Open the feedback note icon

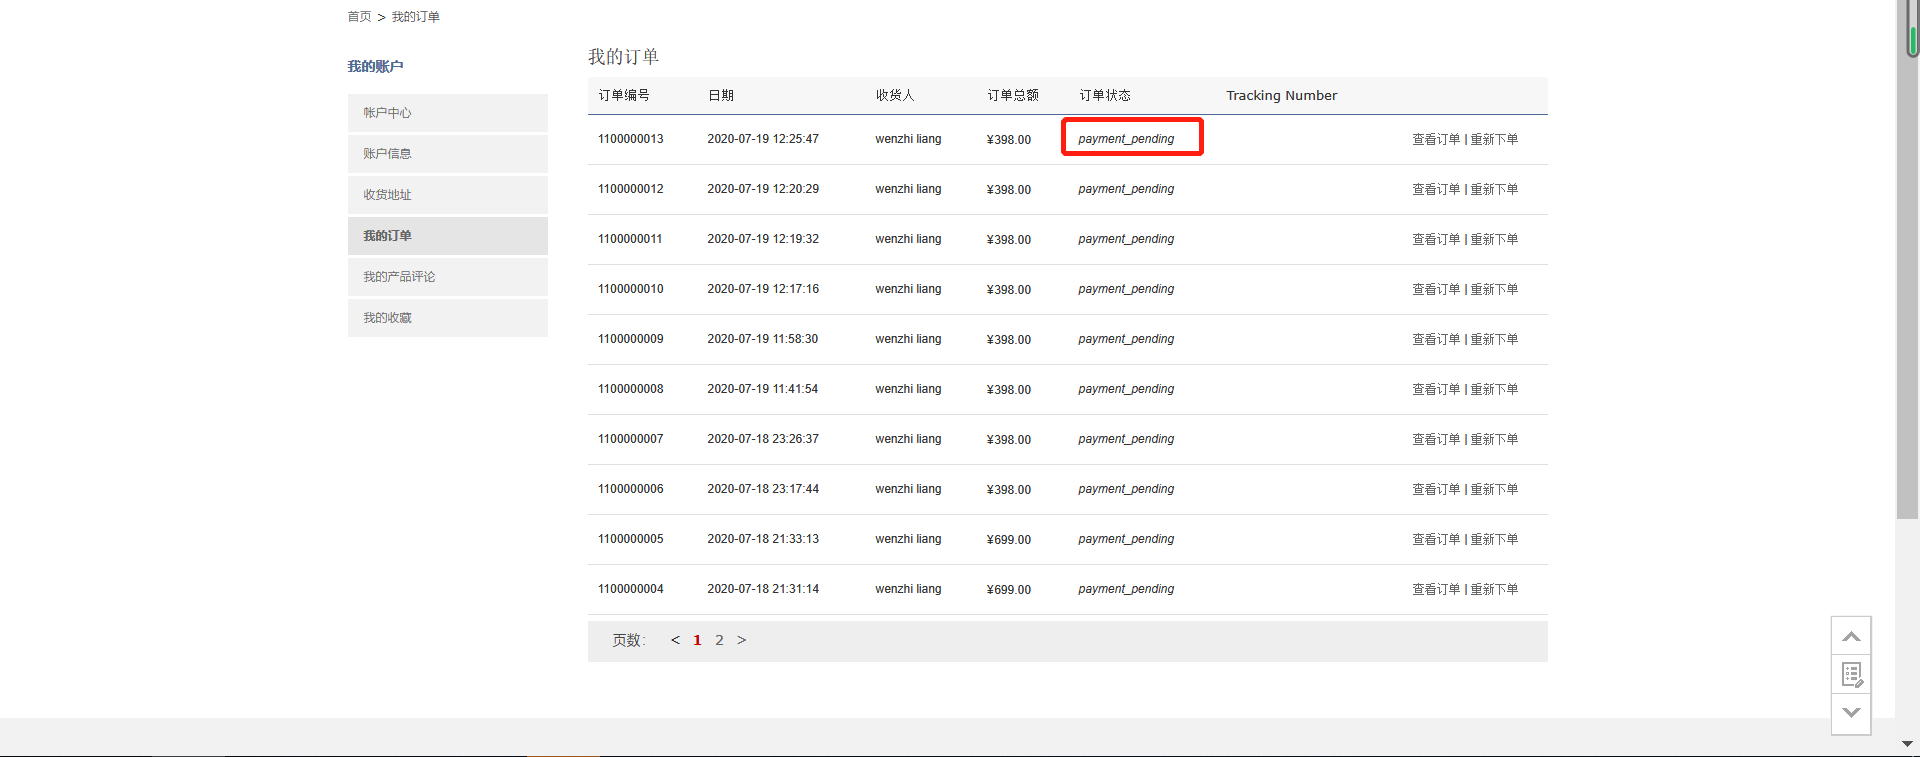tap(1851, 675)
